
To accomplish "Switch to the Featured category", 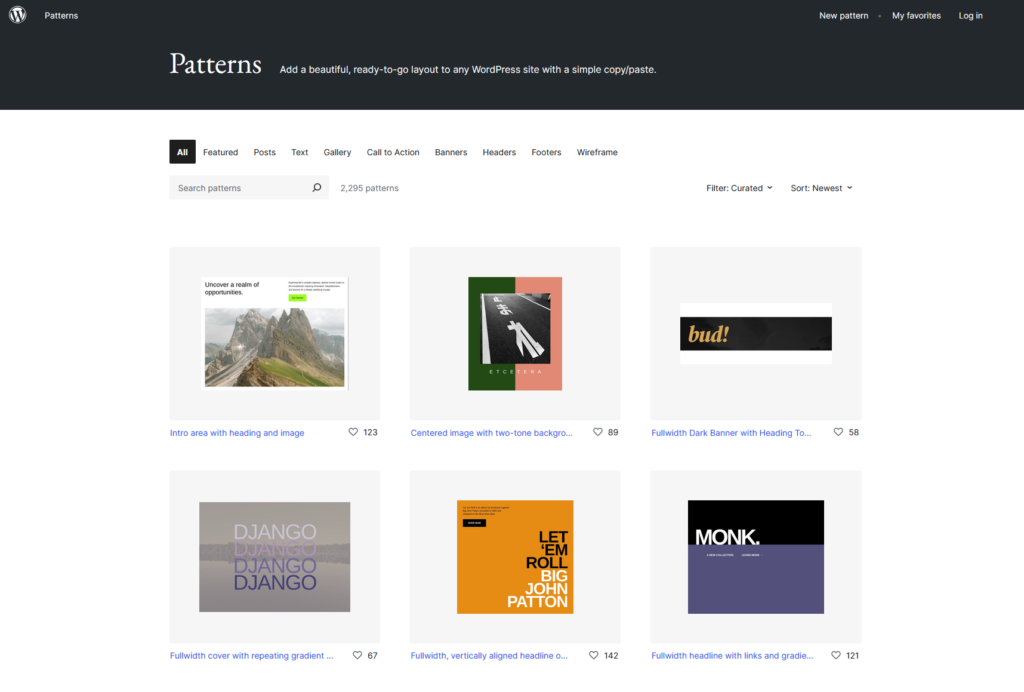I will (x=221, y=152).
